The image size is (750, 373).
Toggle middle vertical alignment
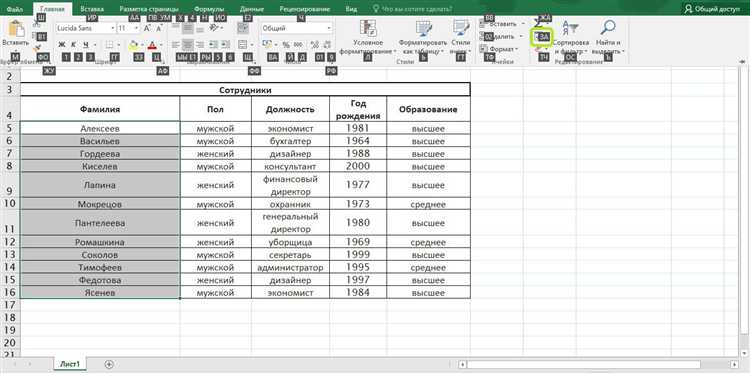(188, 29)
